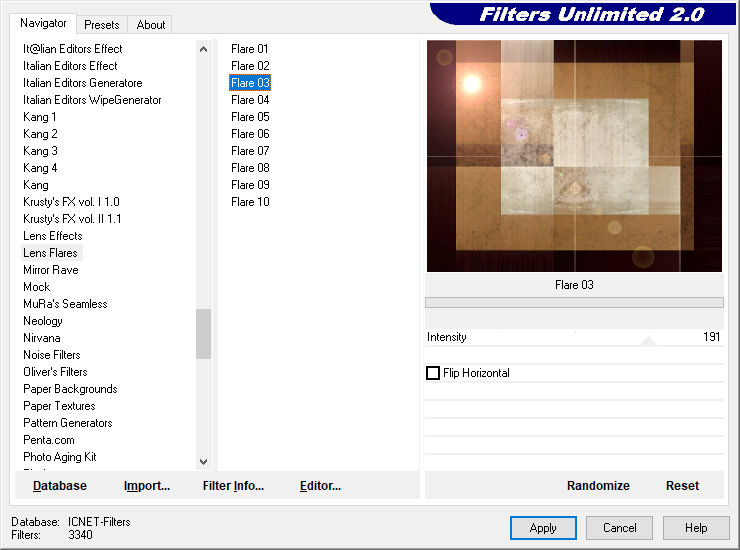This screenshot has width=740, height=550.
Task: Select Pattern Generators category
Action: click(x=68, y=423)
